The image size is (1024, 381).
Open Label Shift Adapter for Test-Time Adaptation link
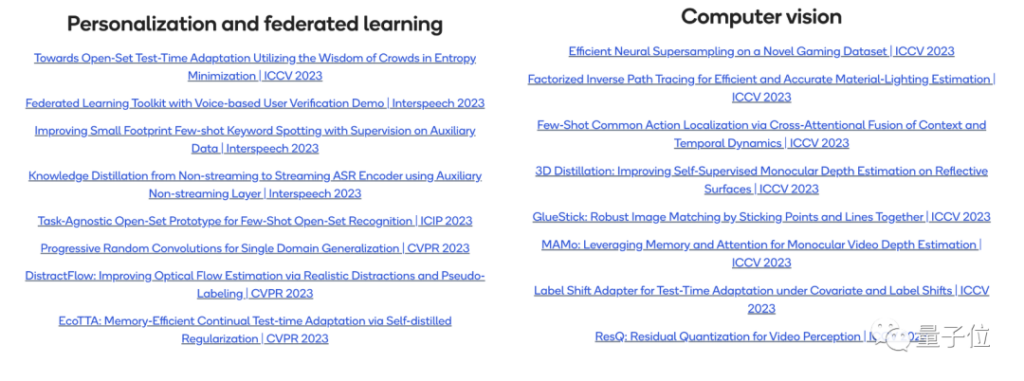761,299
